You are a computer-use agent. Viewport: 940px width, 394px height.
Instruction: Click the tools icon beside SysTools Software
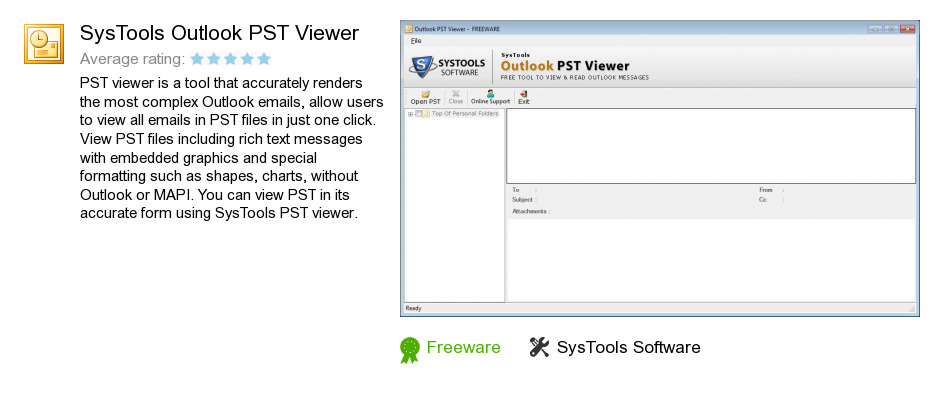click(x=540, y=347)
